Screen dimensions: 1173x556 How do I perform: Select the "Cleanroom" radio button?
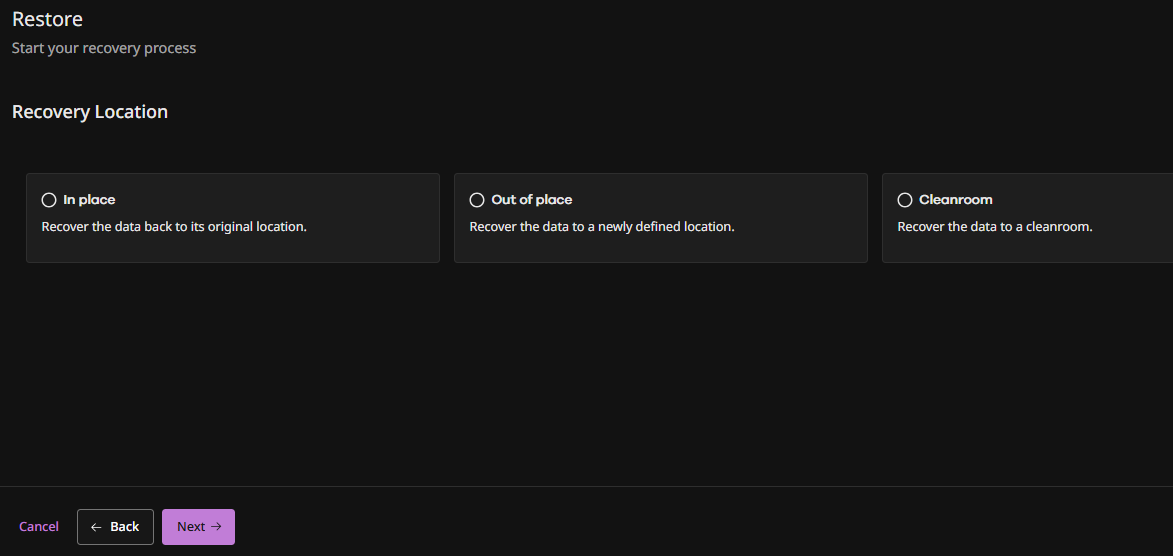point(905,200)
